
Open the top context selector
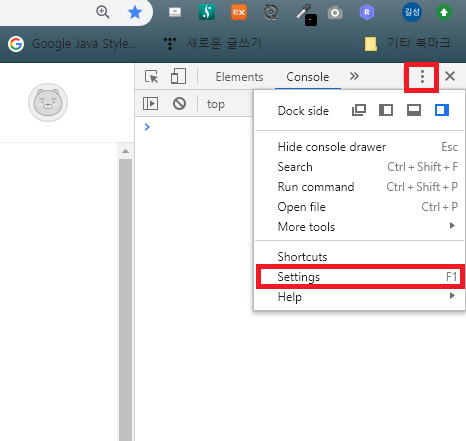pyautogui.click(x=216, y=104)
